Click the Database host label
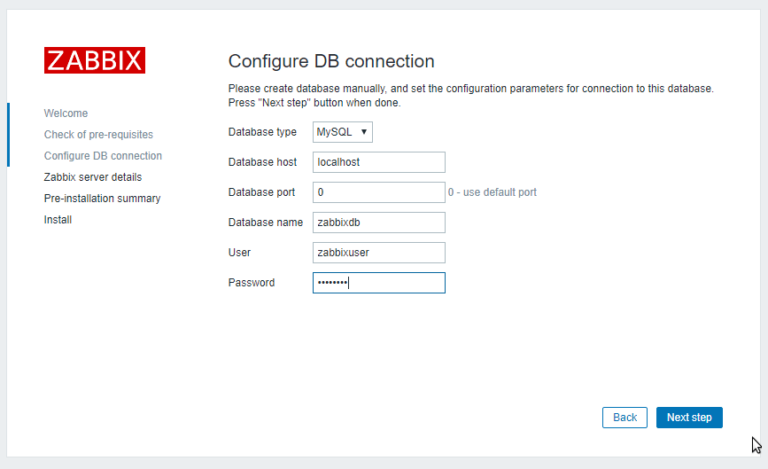The height and width of the screenshot is (469, 768). click(262, 162)
